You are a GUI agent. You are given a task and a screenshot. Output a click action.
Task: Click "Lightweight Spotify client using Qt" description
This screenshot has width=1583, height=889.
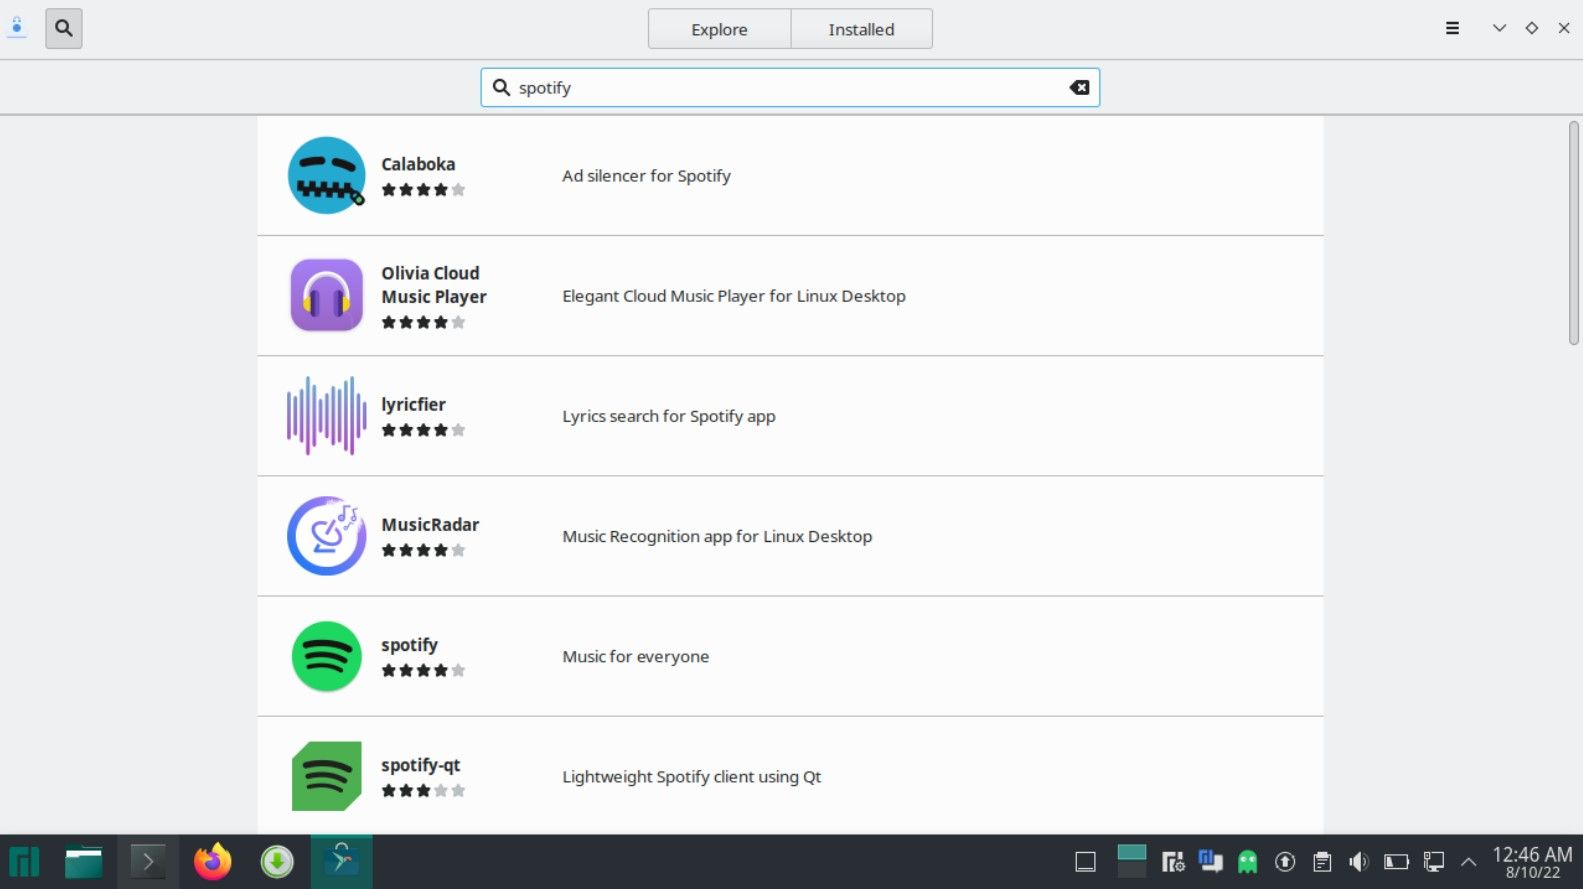coord(691,777)
